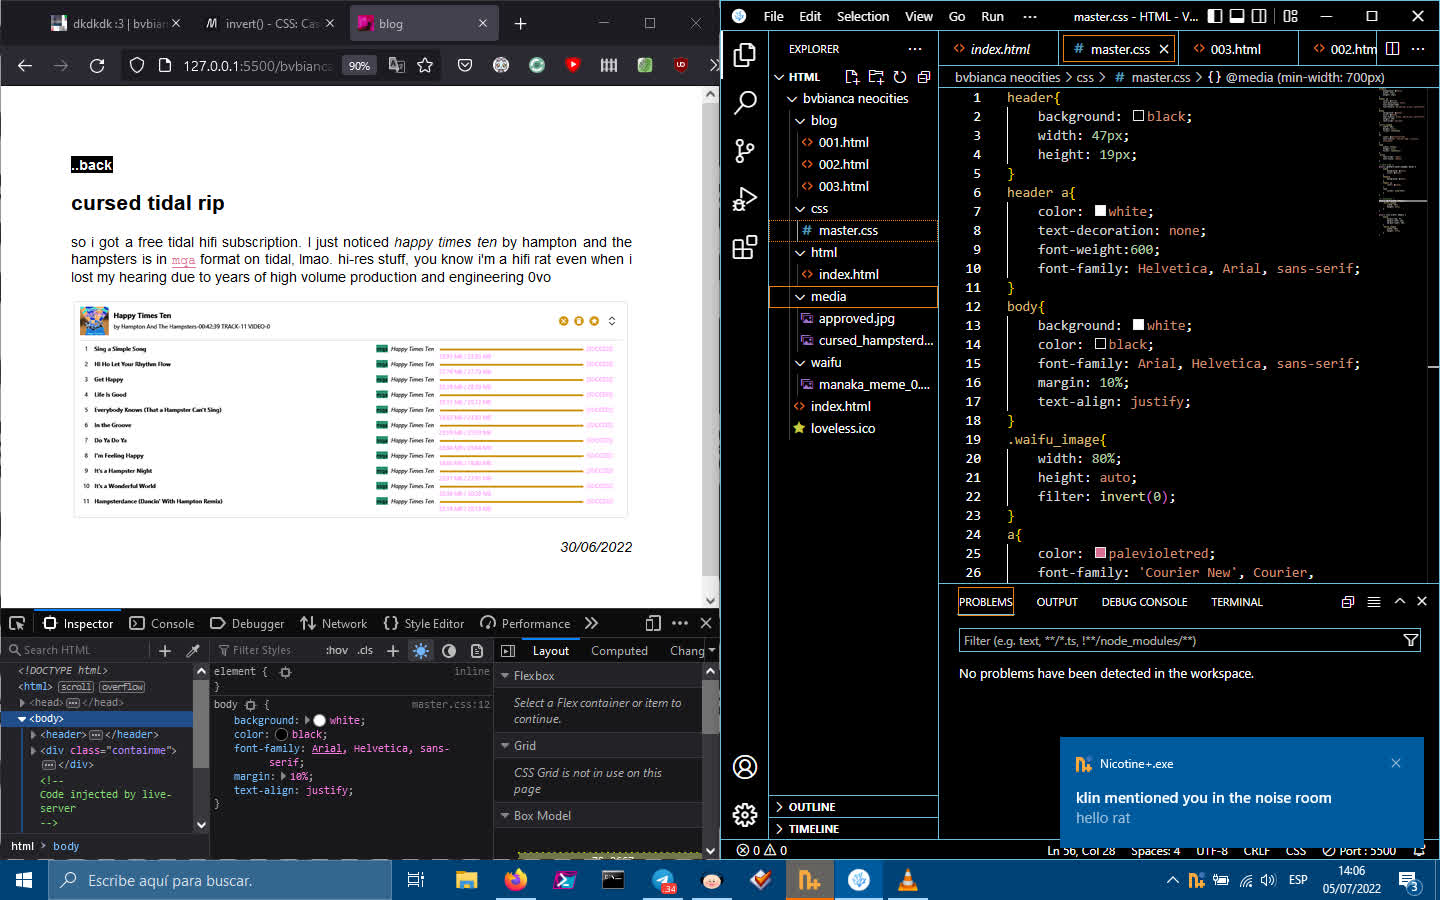Toggle the :hov pseudo-class panel
1440x900 pixels.
337,650
